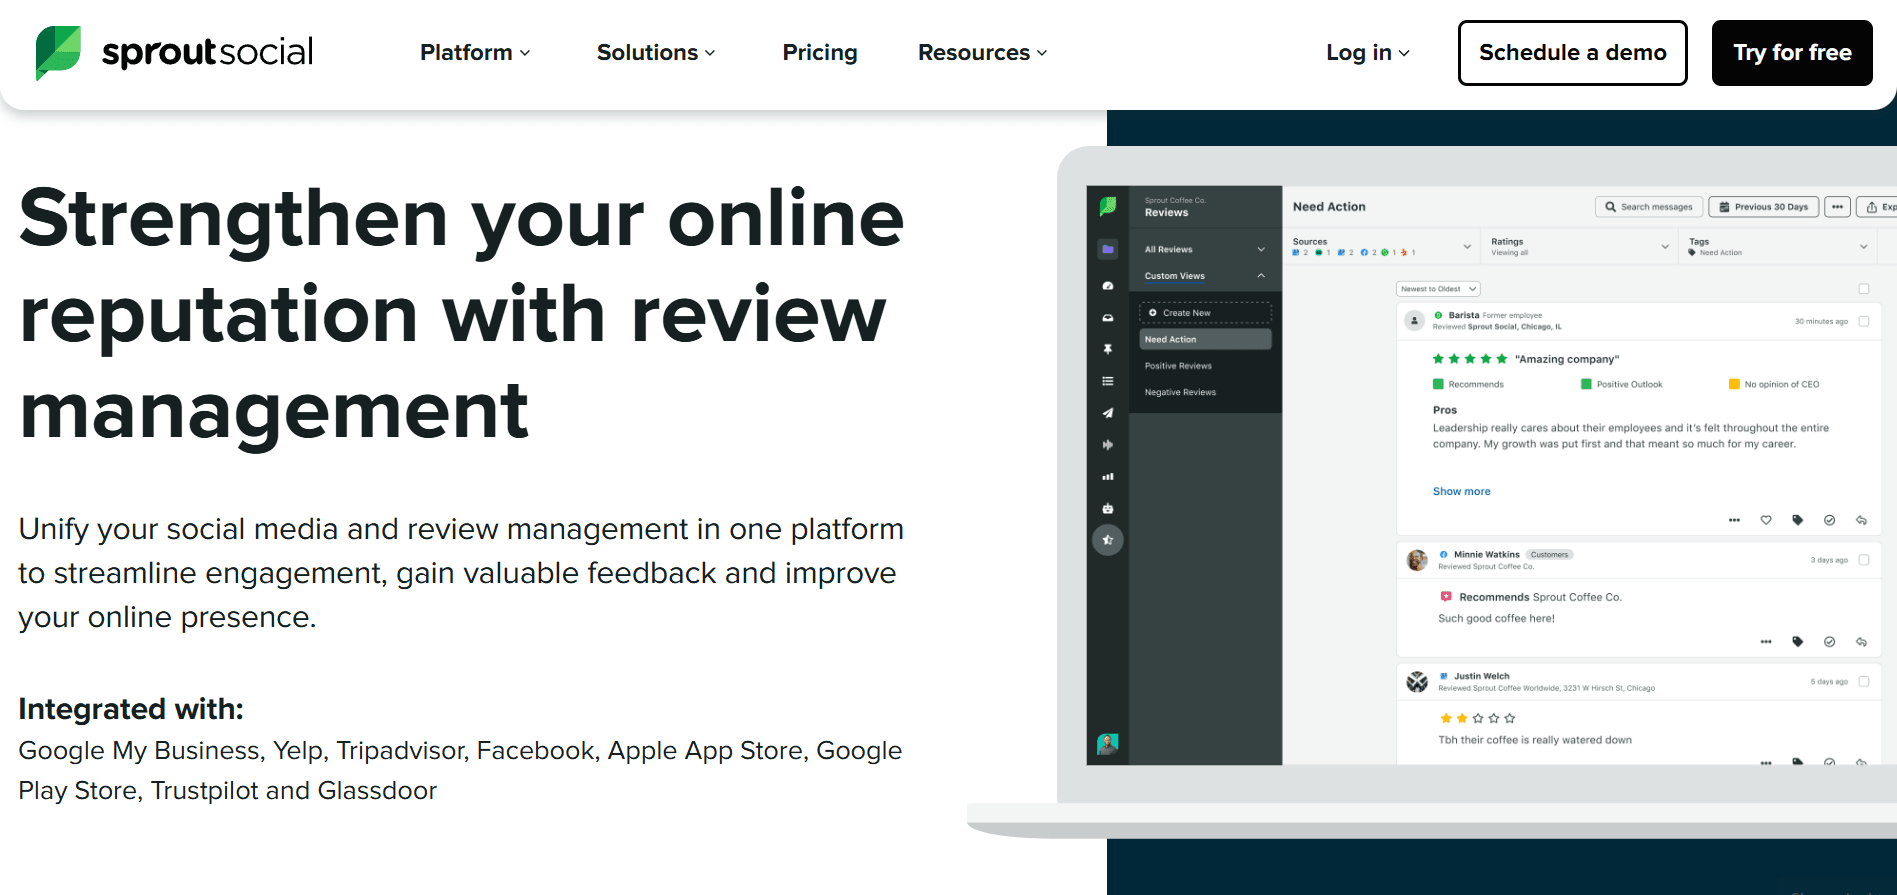Open the paper plane publishing icon
Image resolution: width=1897 pixels, height=895 pixels.
1108,413
